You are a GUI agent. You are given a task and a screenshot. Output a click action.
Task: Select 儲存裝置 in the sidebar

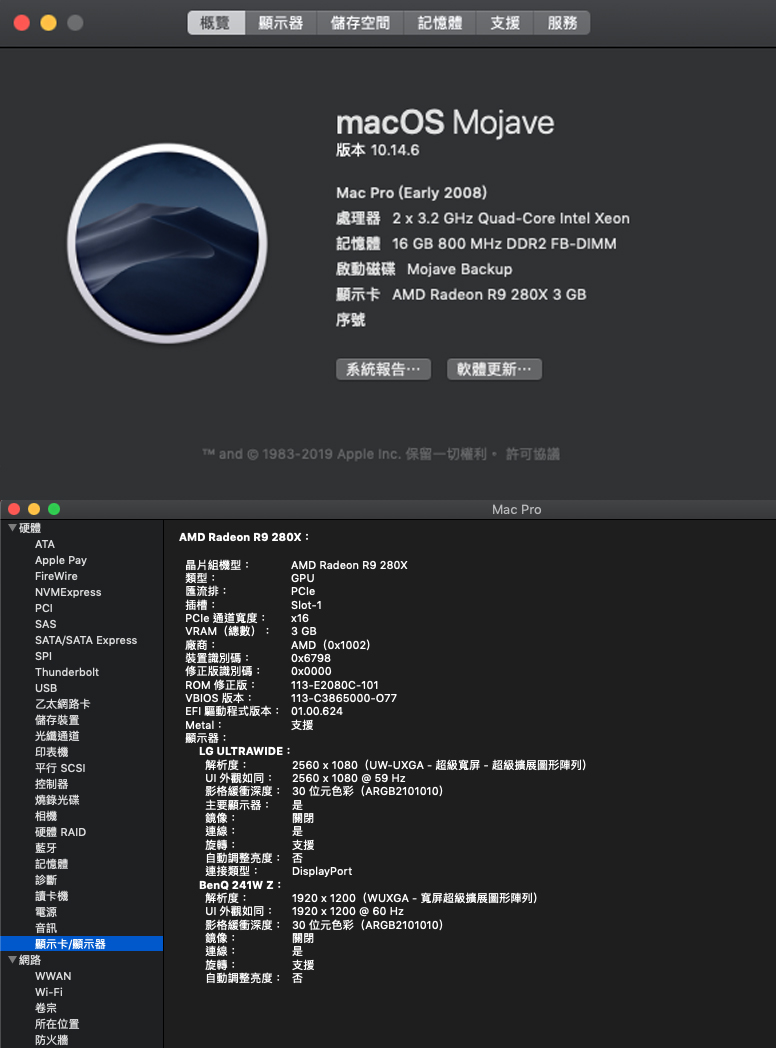tap(57, 720)
